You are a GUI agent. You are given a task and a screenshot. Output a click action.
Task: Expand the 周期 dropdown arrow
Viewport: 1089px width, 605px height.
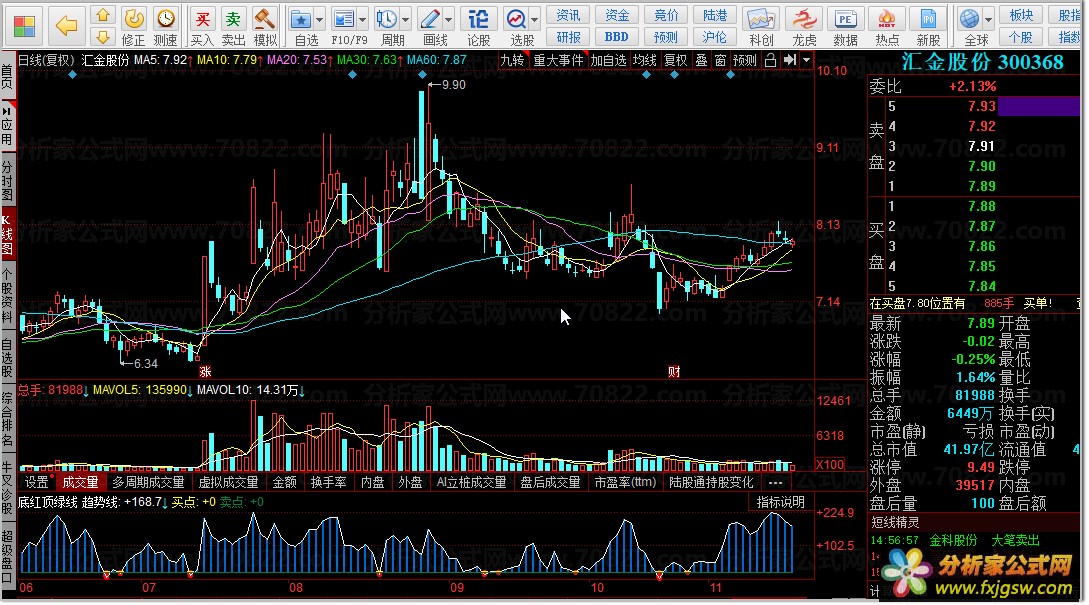coord(406,19)
